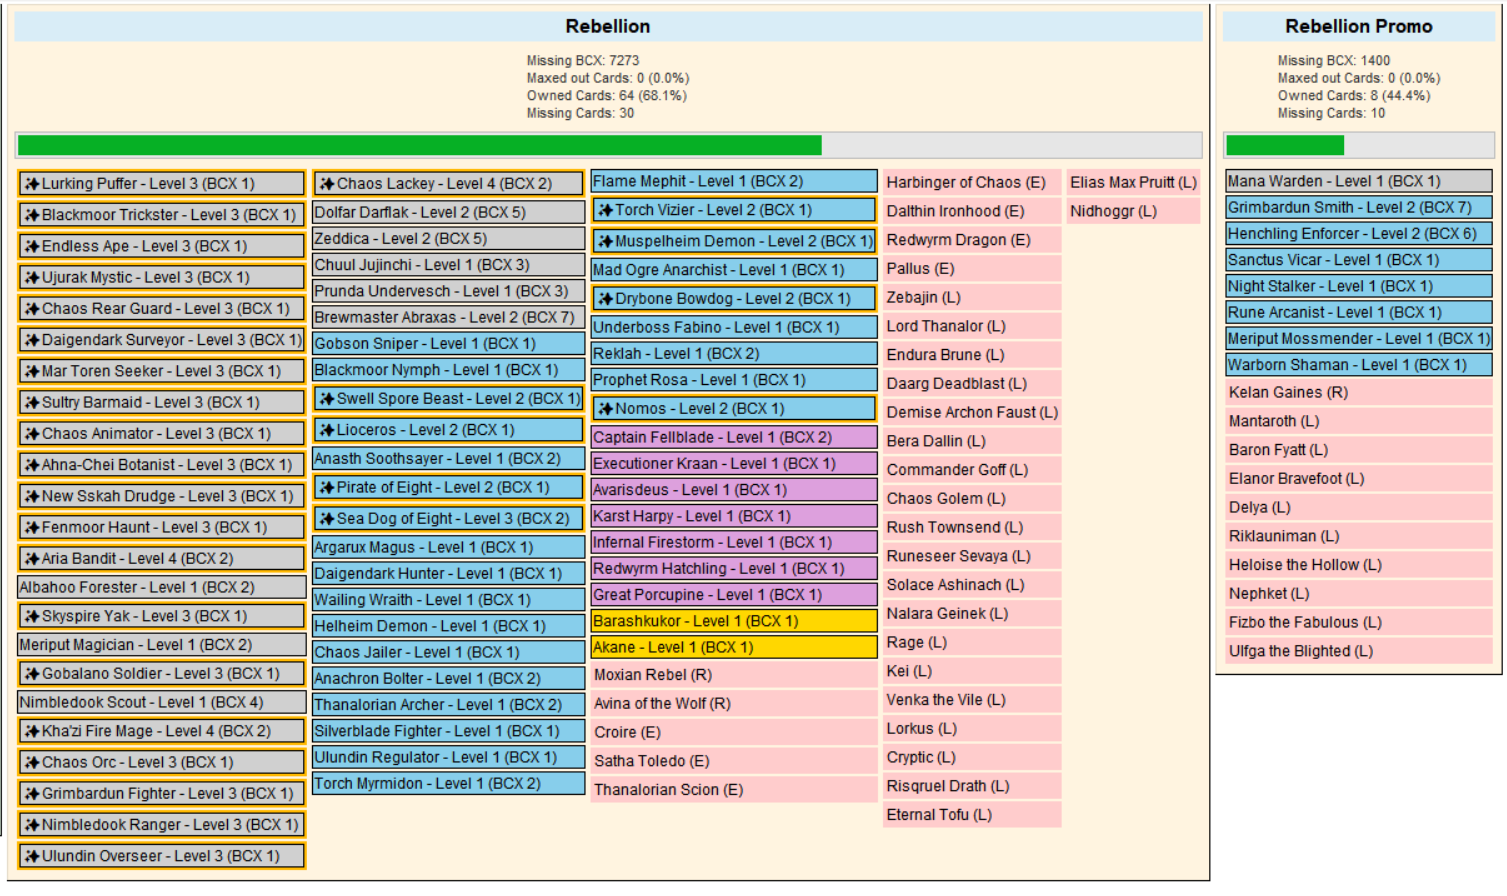Screen dimensions: 1507x896
Task: Select the Mana Warden promo card
Action: tap(1357, 182)
